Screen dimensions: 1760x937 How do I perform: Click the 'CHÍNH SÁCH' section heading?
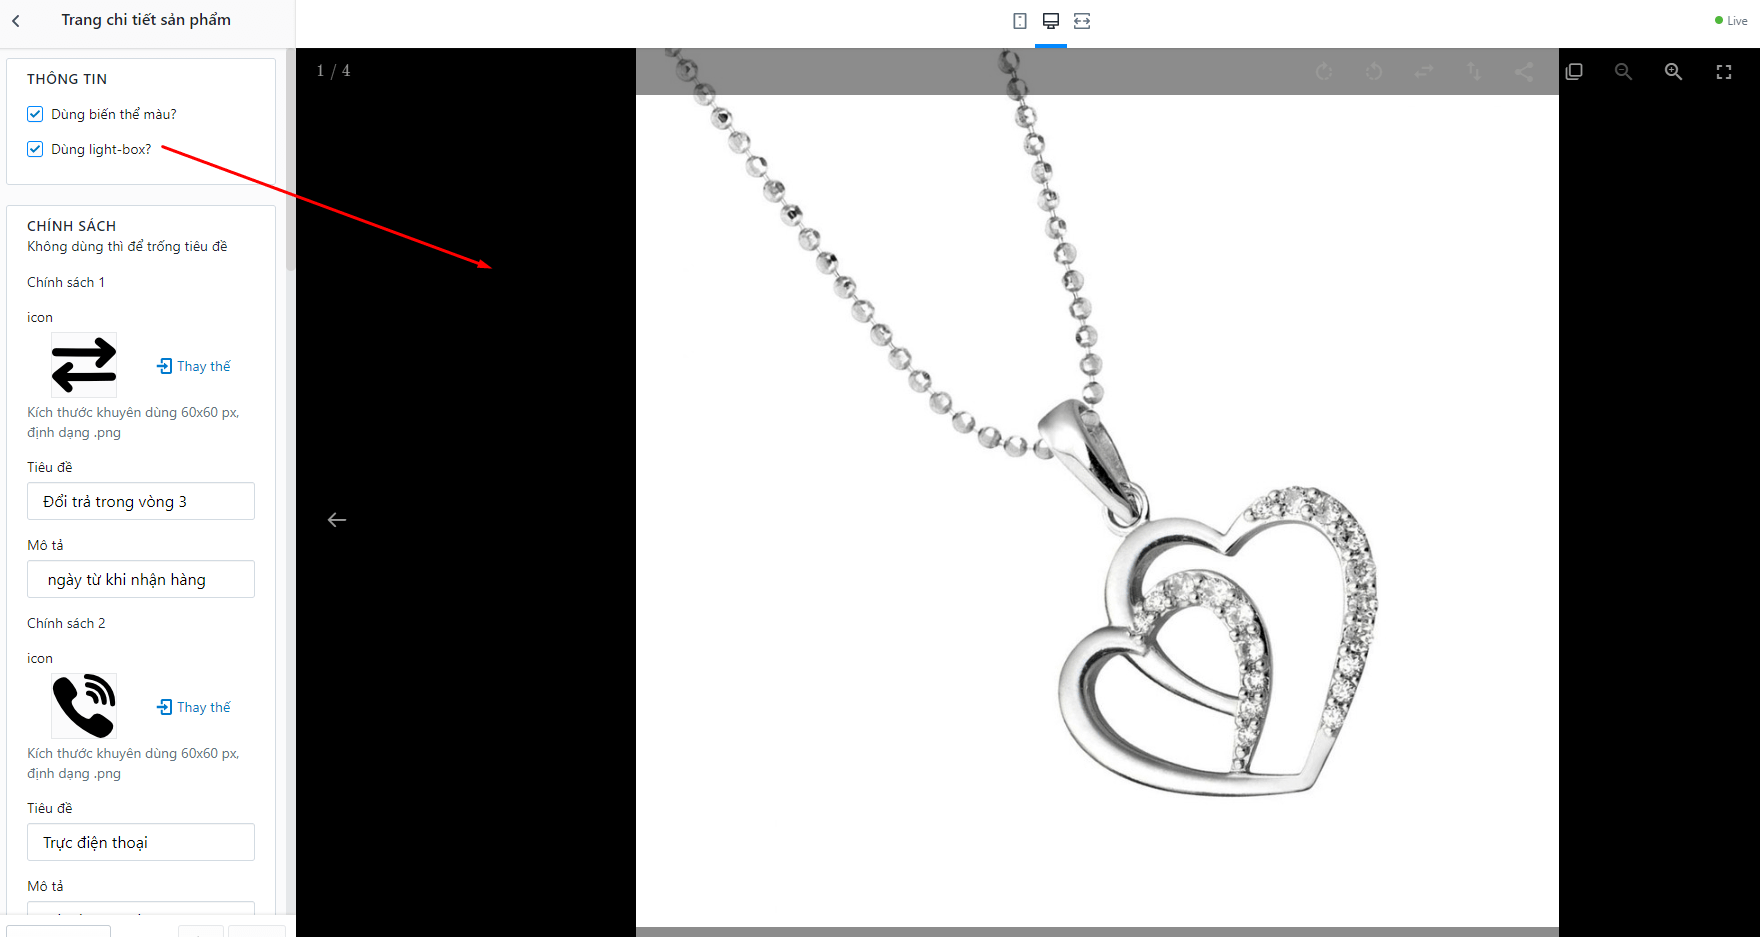click(x=72, y=226)
